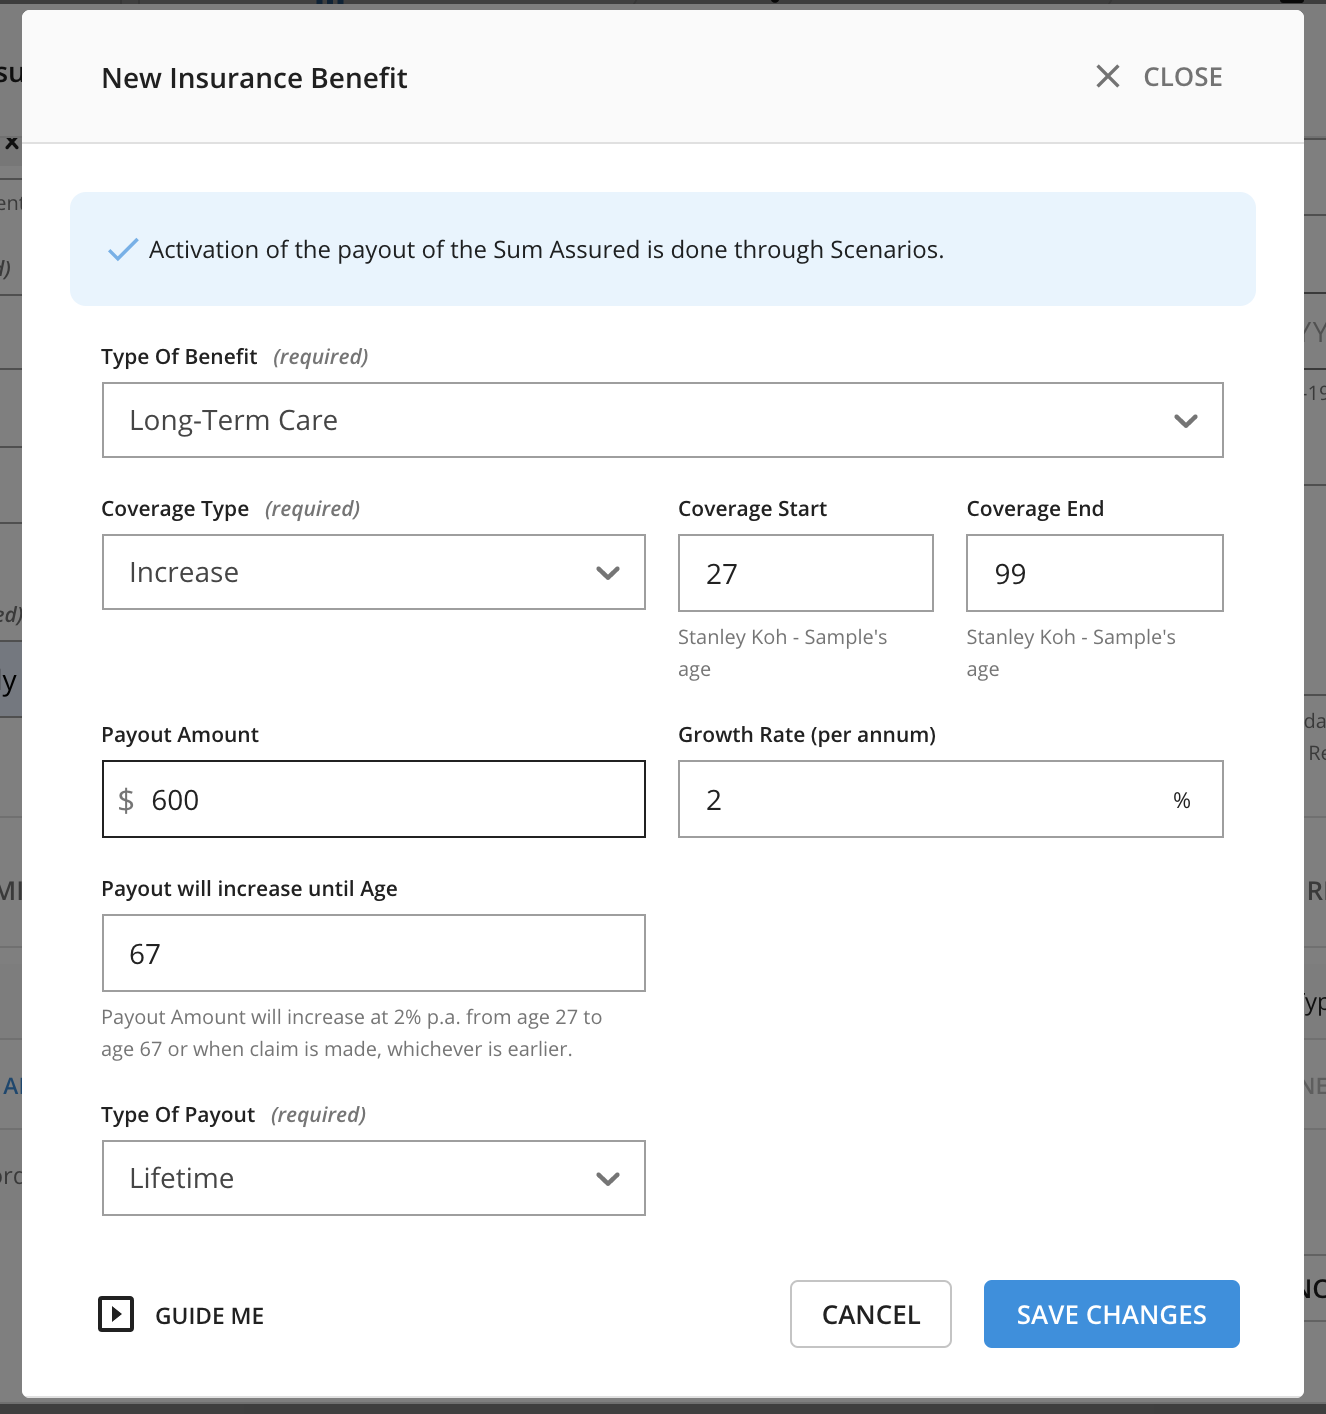Click the GUIDE ME link text
The width and height of the screenshot is (1326, 1414).
(209, 1316)
